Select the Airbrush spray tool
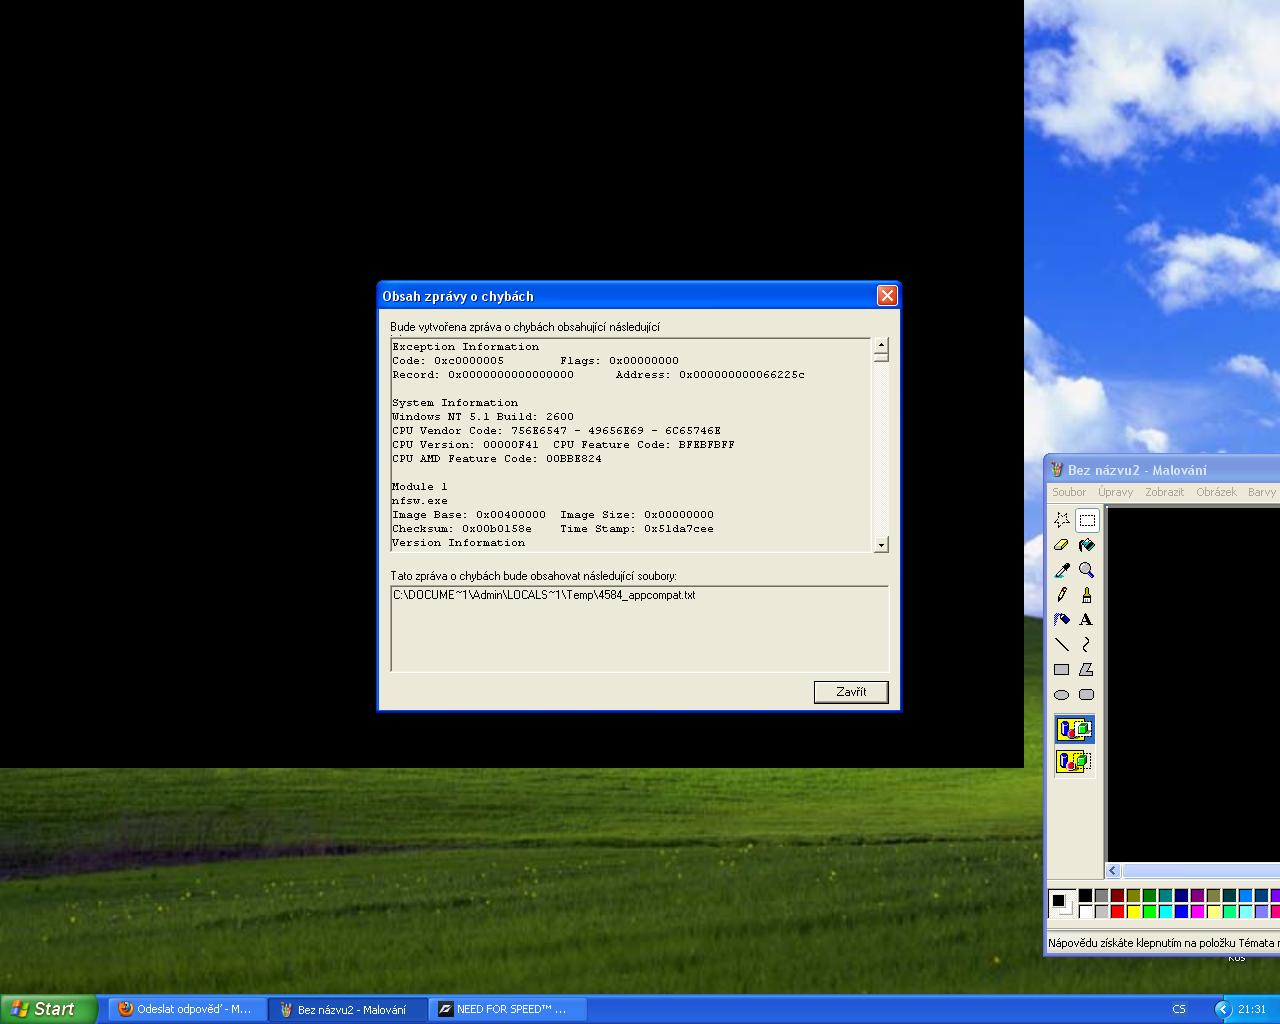The width and height of the screenshot is (1280, 1024). pos(1062,620)
